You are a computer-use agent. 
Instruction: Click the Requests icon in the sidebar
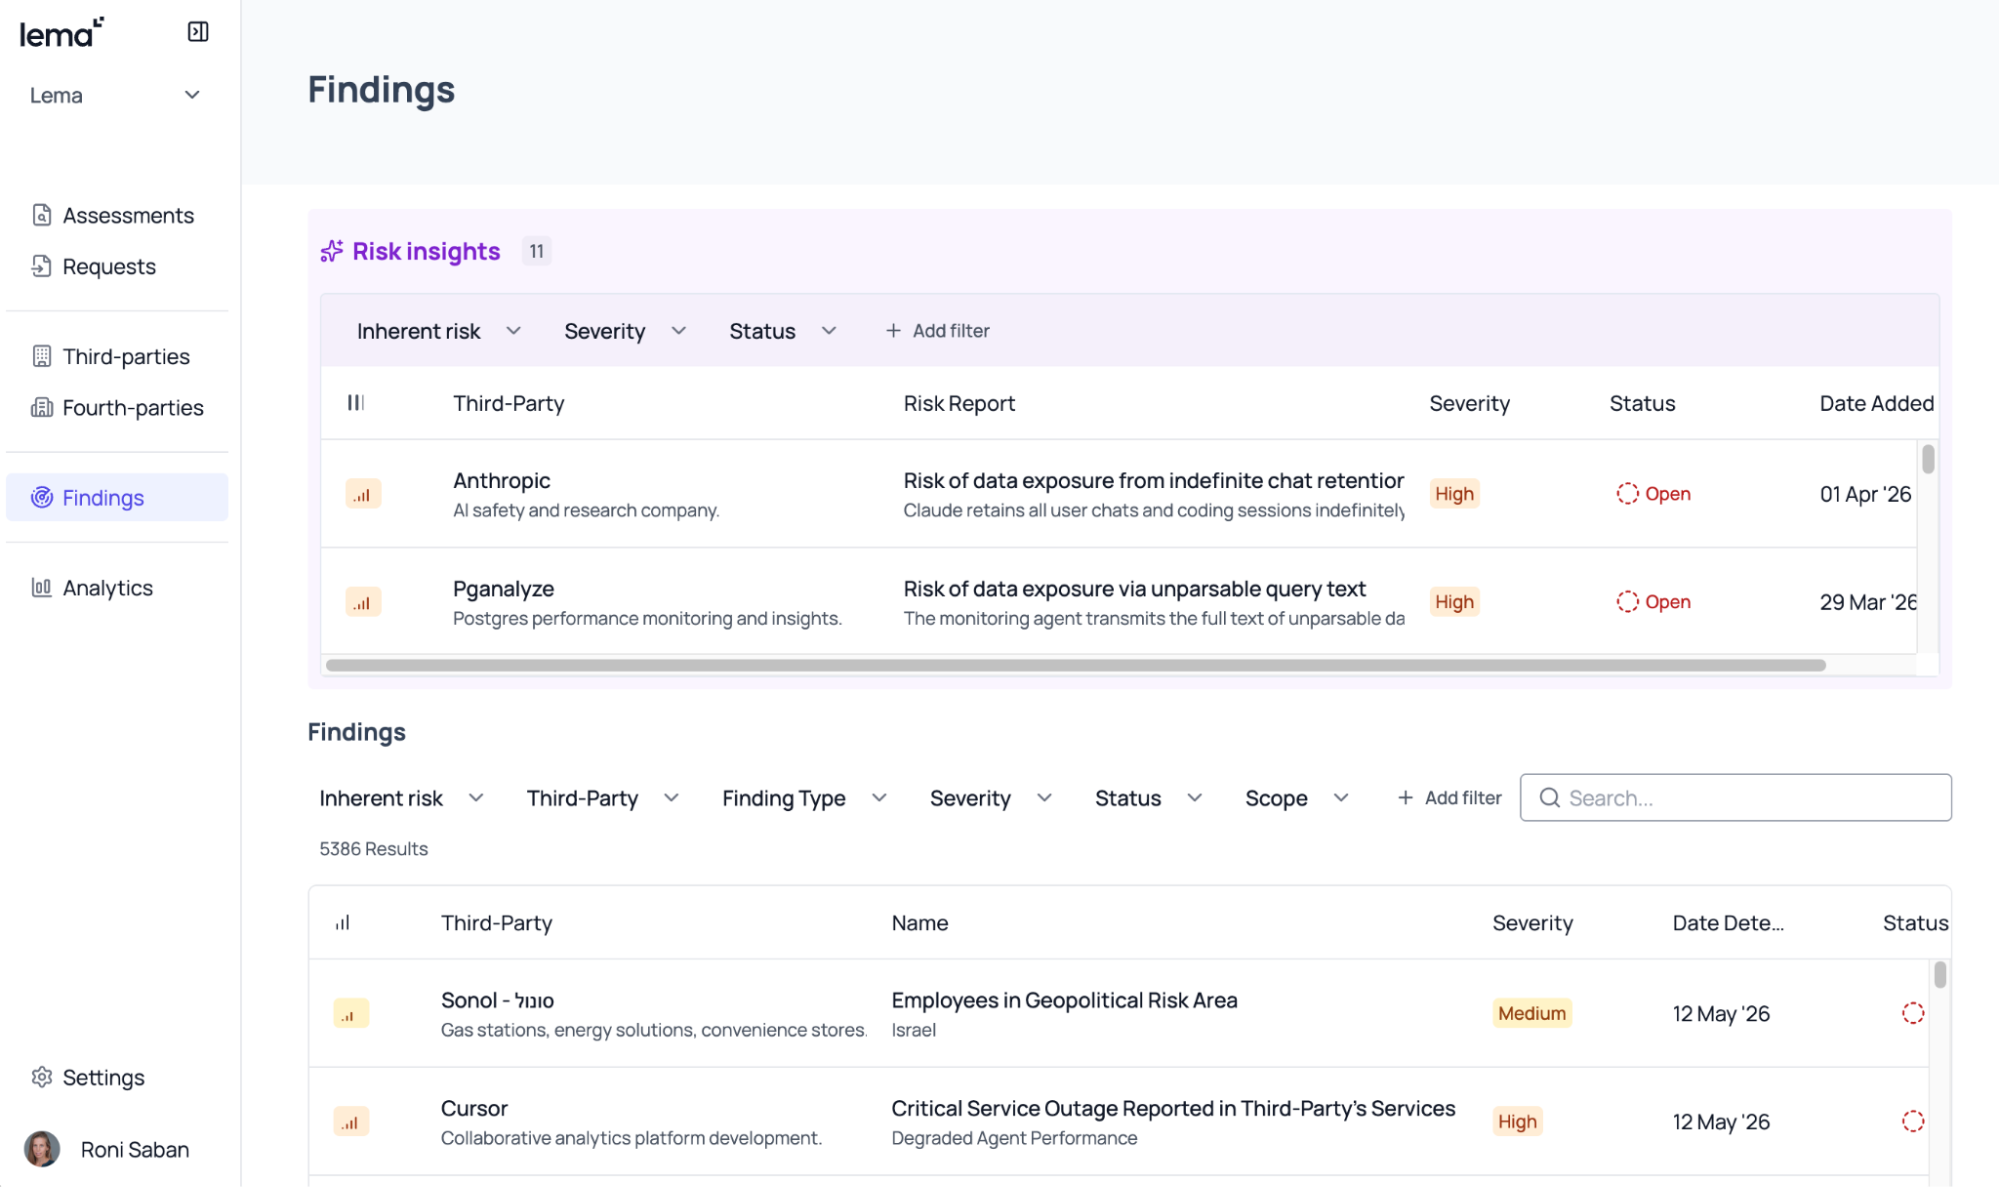coord(42,266)
